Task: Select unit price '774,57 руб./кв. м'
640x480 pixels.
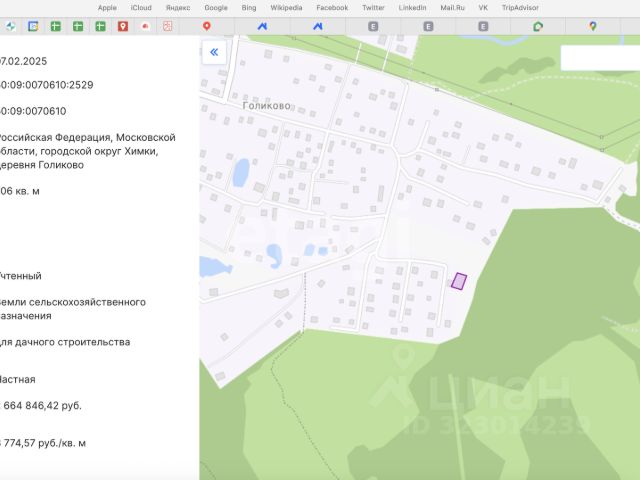Action: click(x=43, y=443)
